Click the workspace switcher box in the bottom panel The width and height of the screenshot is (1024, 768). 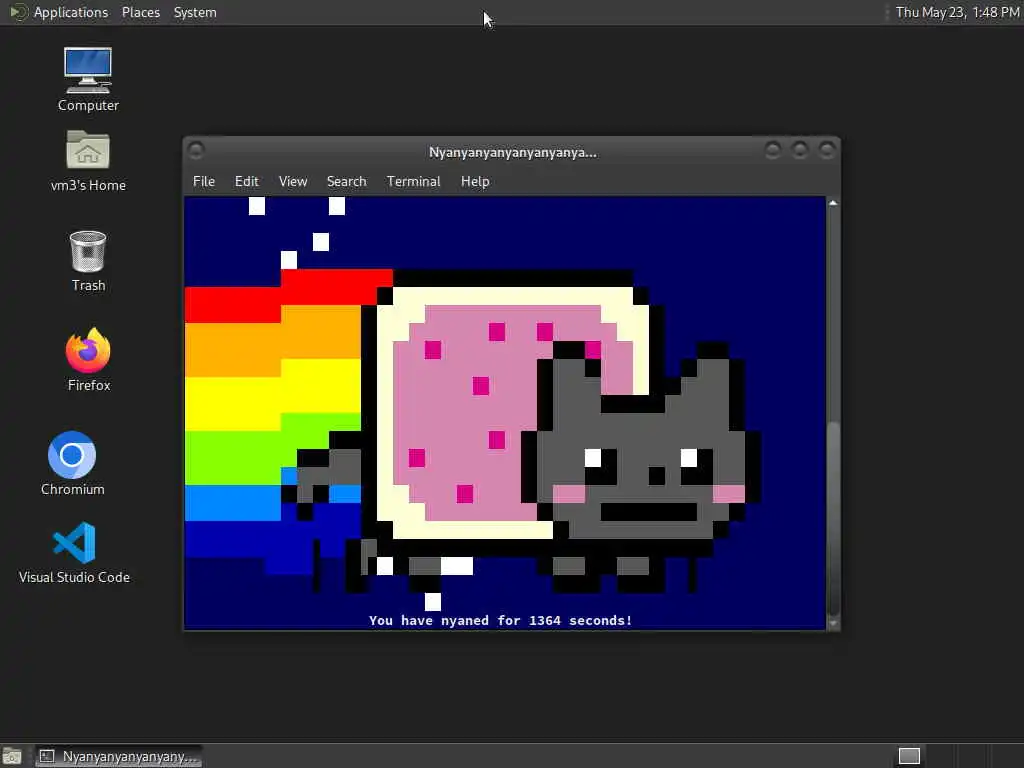pyautogui.click(x=909, y=756)
